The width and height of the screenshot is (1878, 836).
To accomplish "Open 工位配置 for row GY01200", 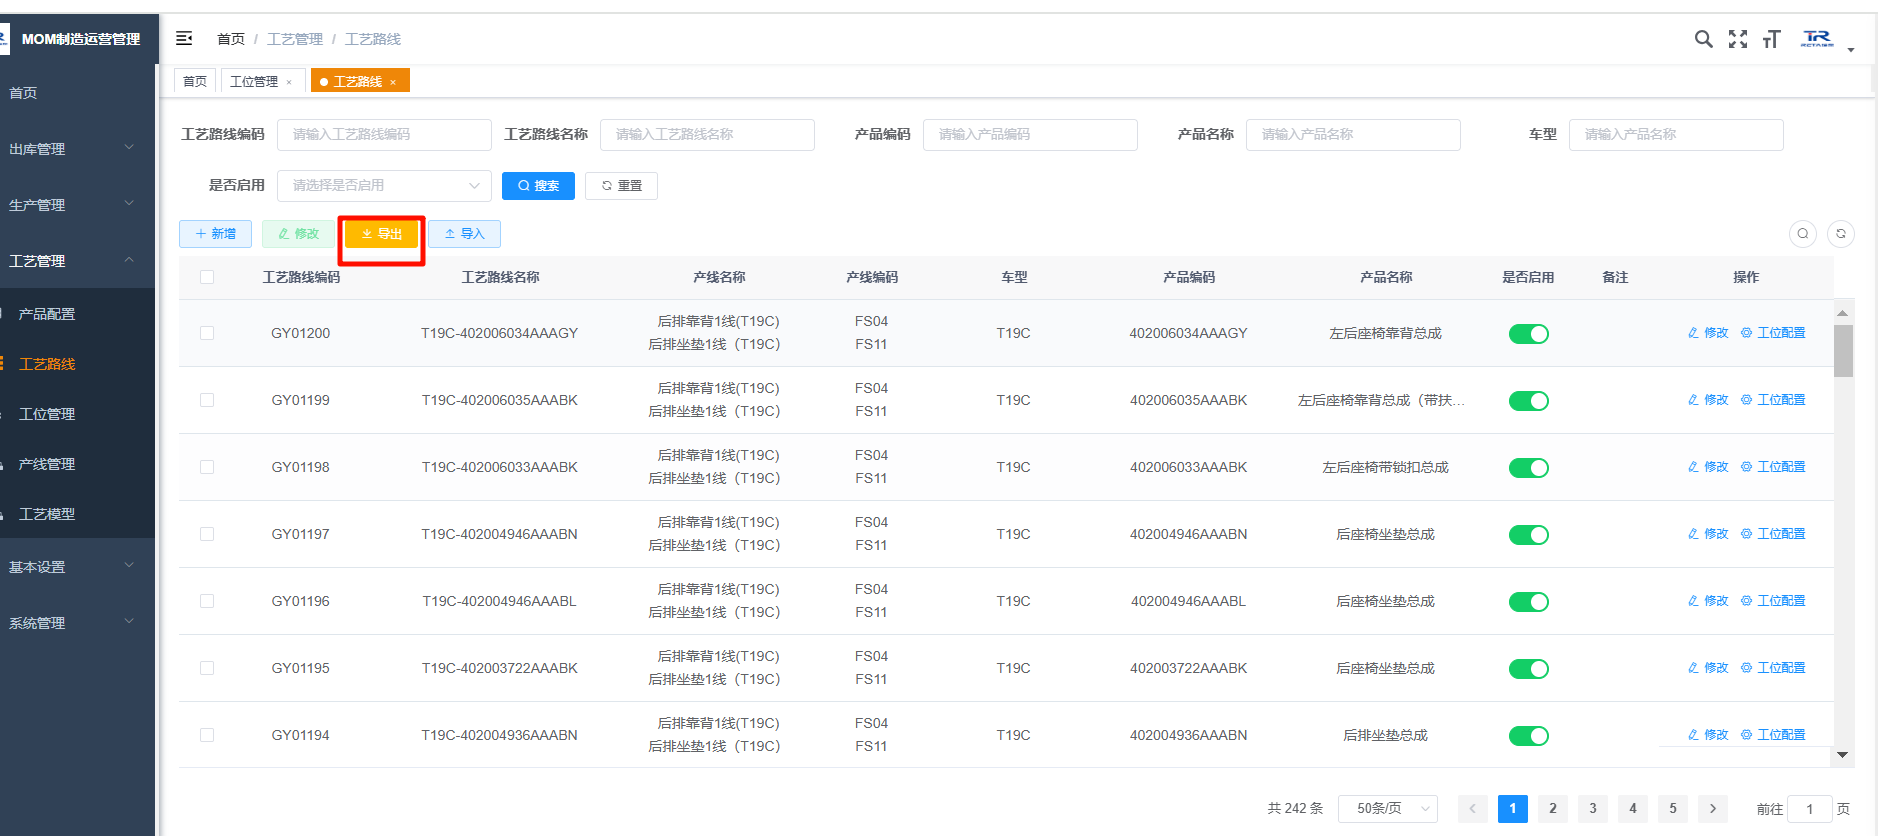I will coord(1773,333).
